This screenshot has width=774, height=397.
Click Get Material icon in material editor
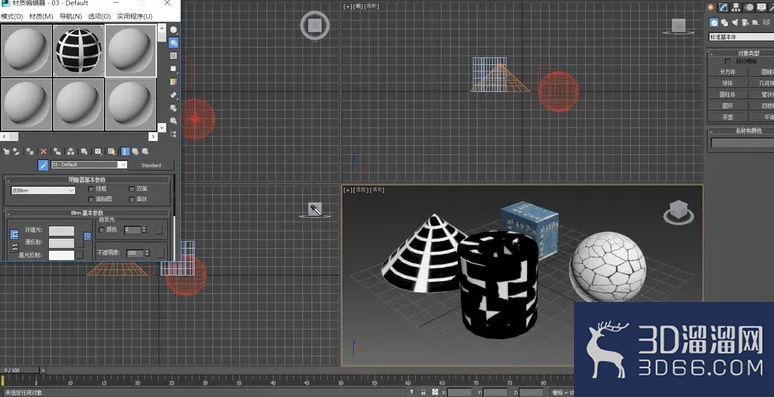click(6, 151)
